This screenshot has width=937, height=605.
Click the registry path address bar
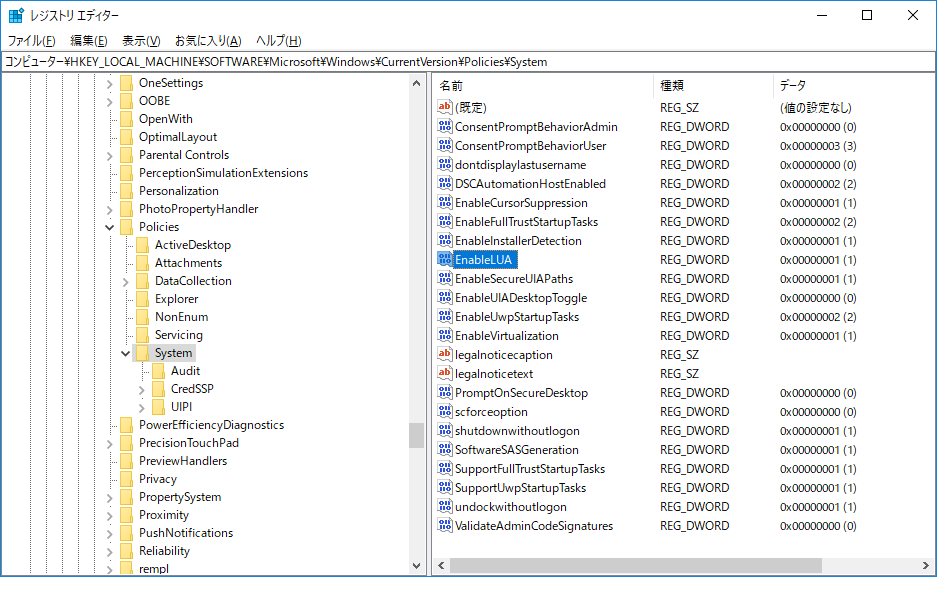coord(468,62)
